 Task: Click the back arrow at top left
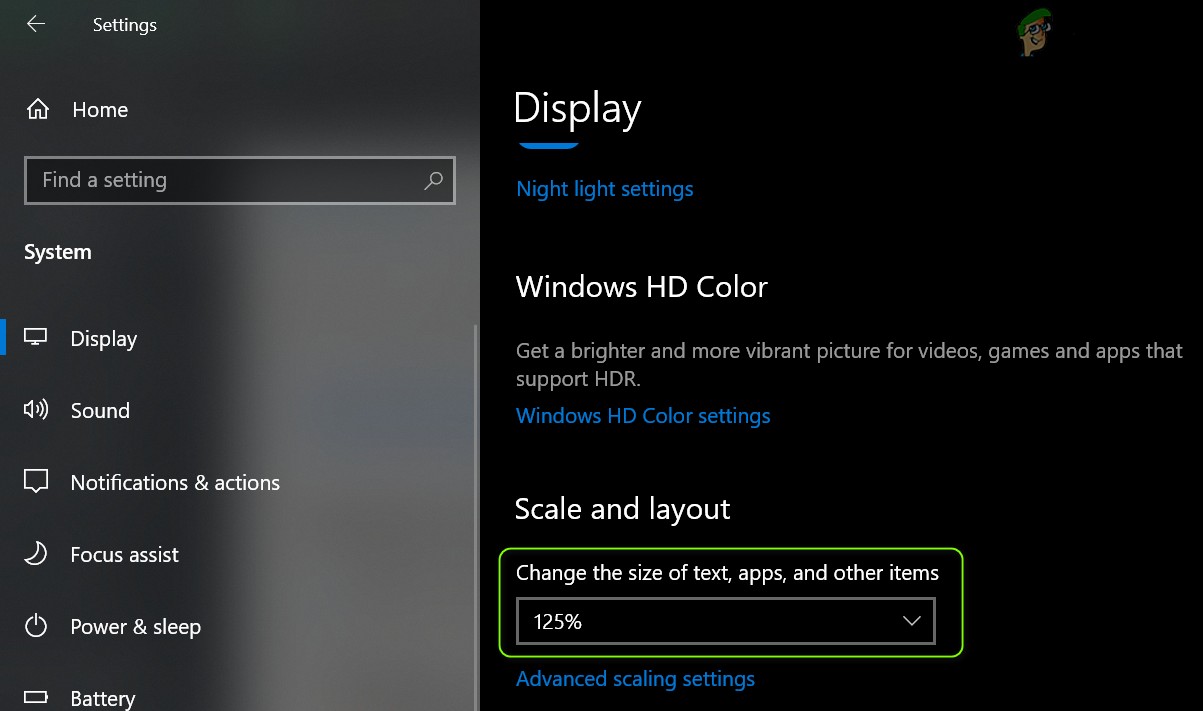point(35,24)
